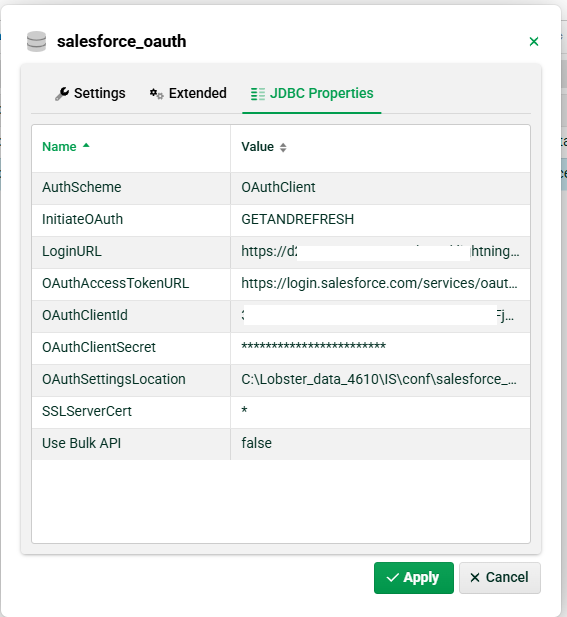
Task: Sort the table by Value column
Action: click(257, 147)
